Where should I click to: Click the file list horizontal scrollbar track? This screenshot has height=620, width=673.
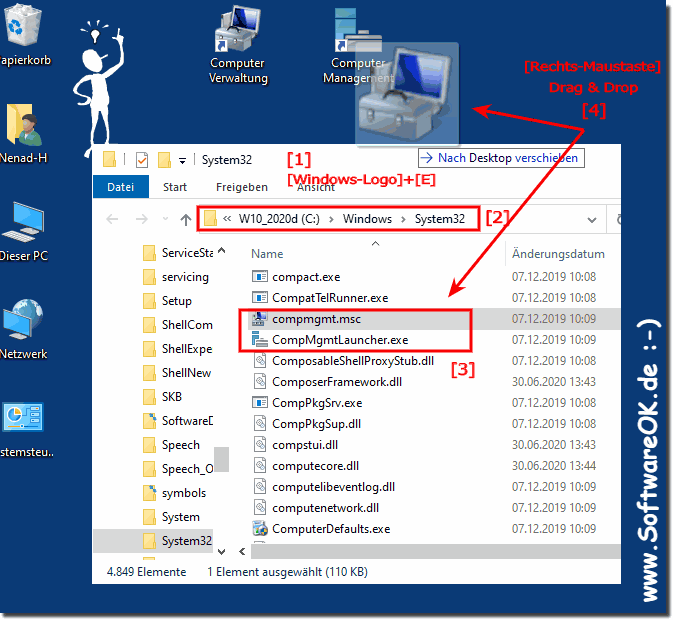[435, 551]
